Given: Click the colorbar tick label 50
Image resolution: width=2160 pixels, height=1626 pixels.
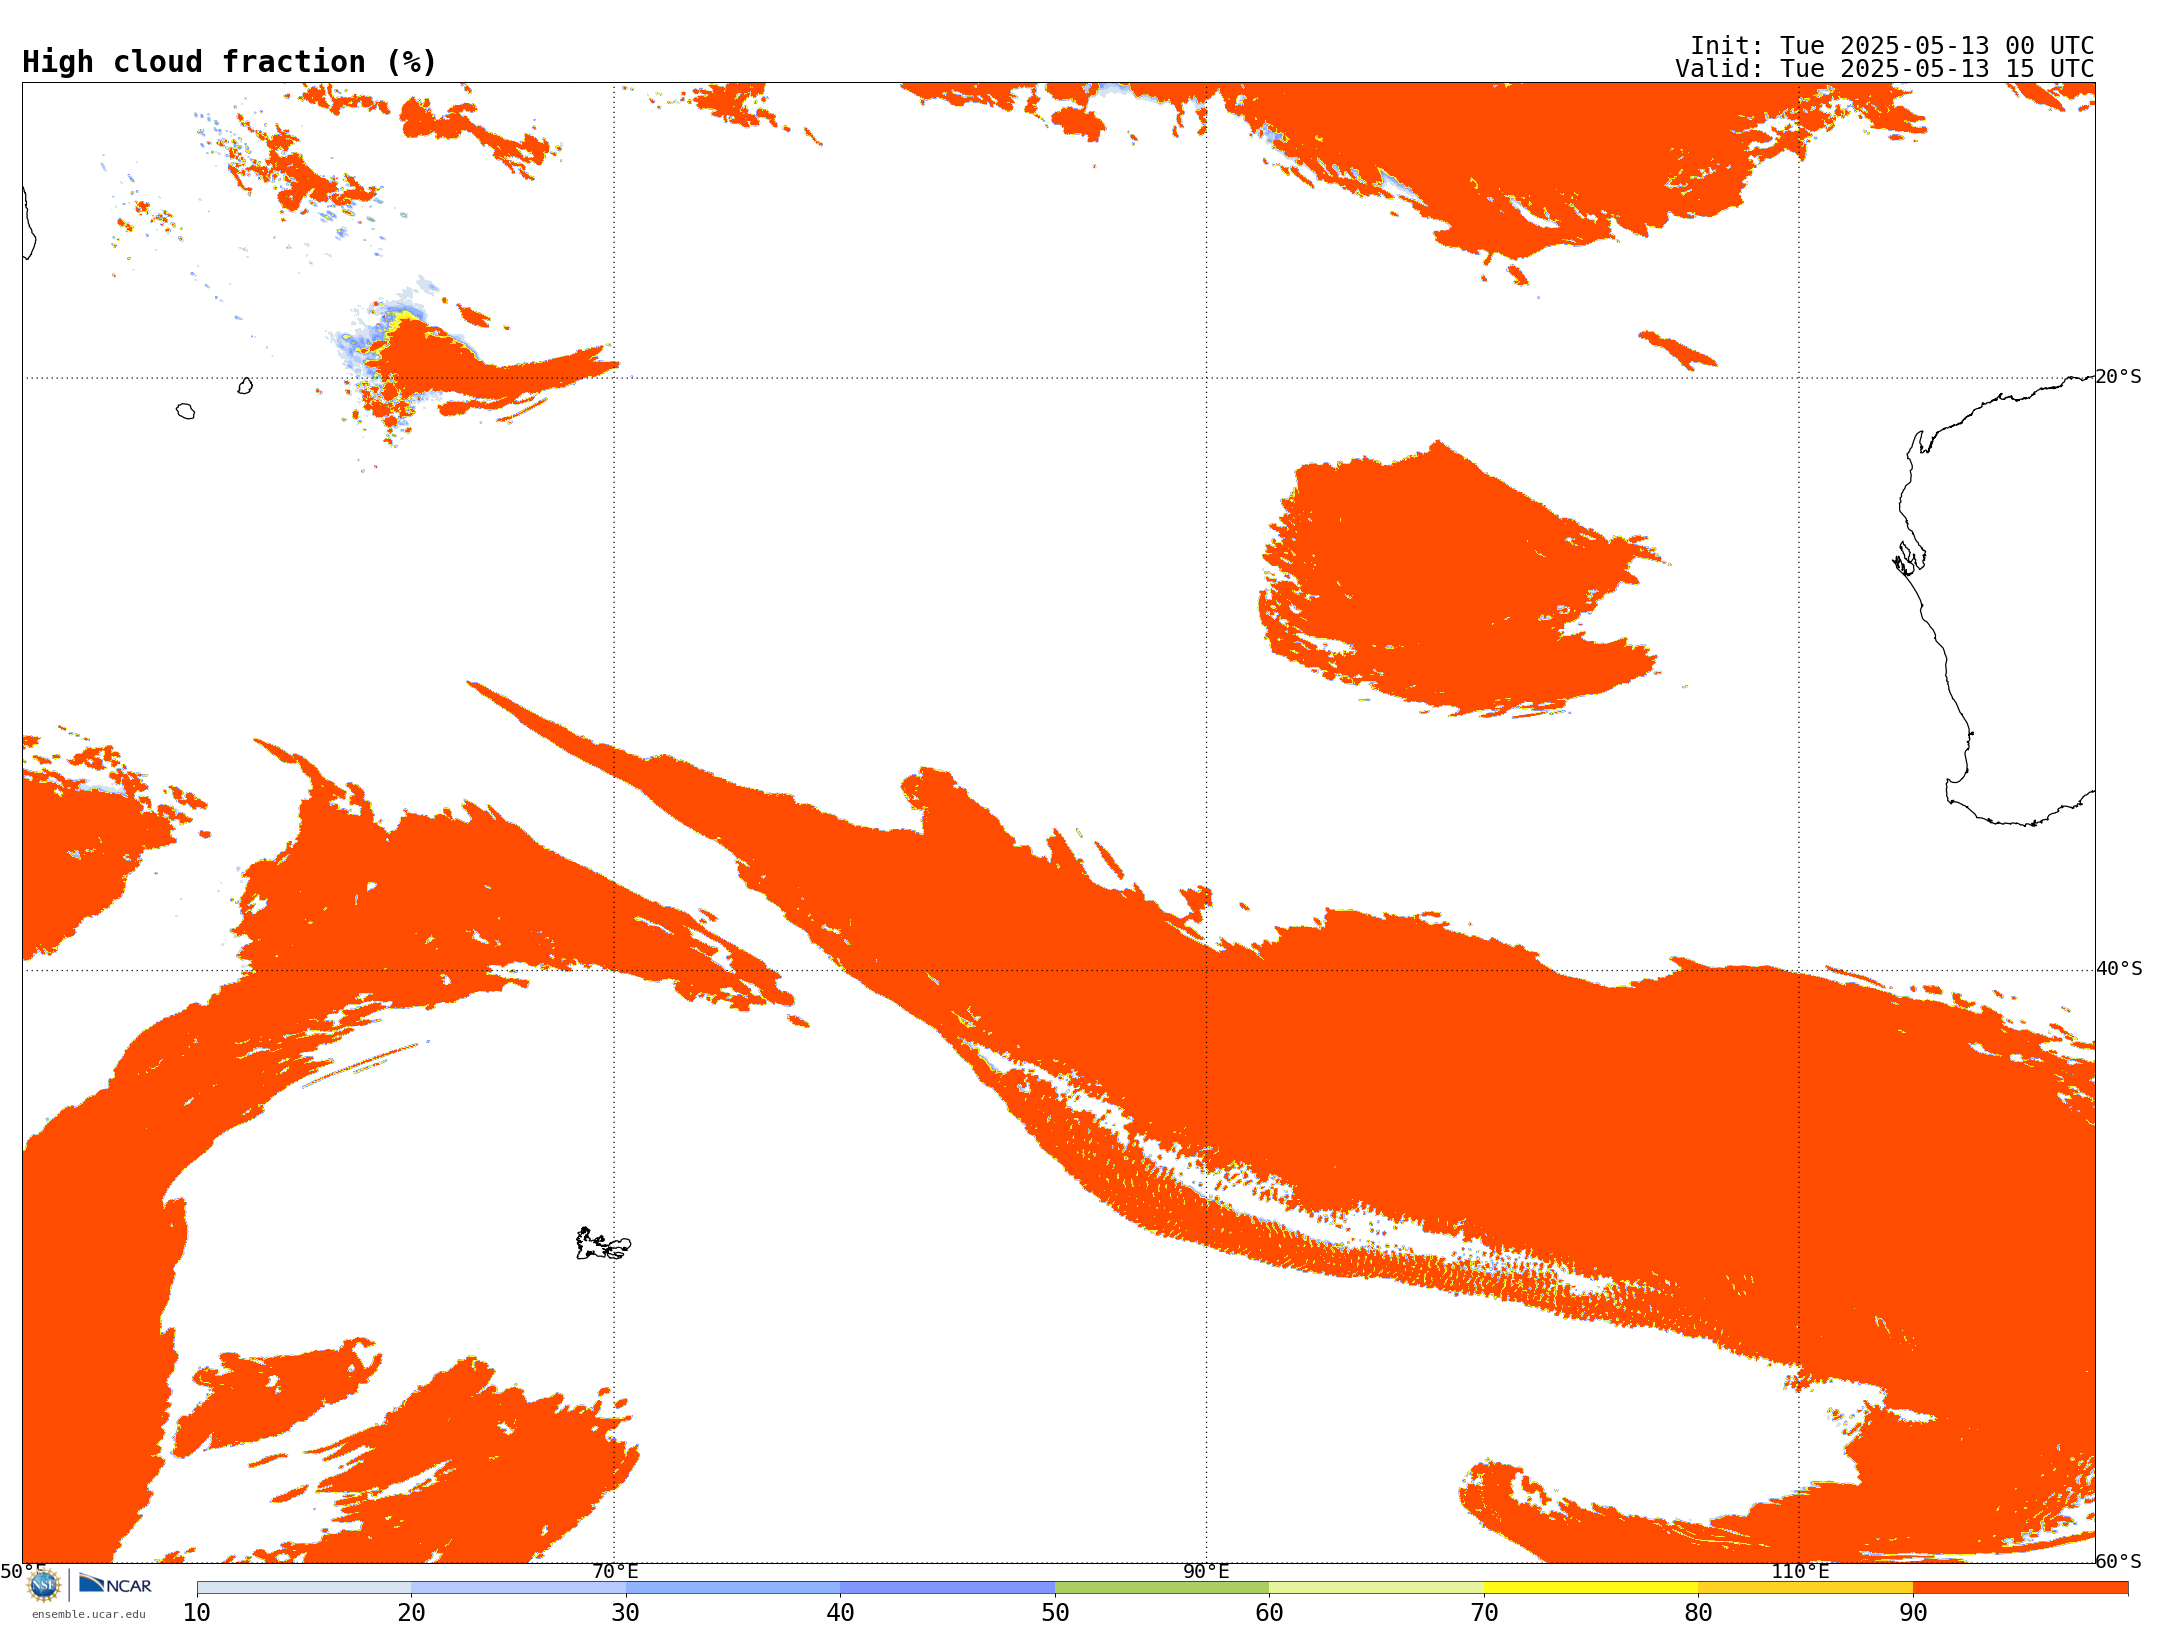Looking at the screenshot, I should [x=1055, y=1613].
